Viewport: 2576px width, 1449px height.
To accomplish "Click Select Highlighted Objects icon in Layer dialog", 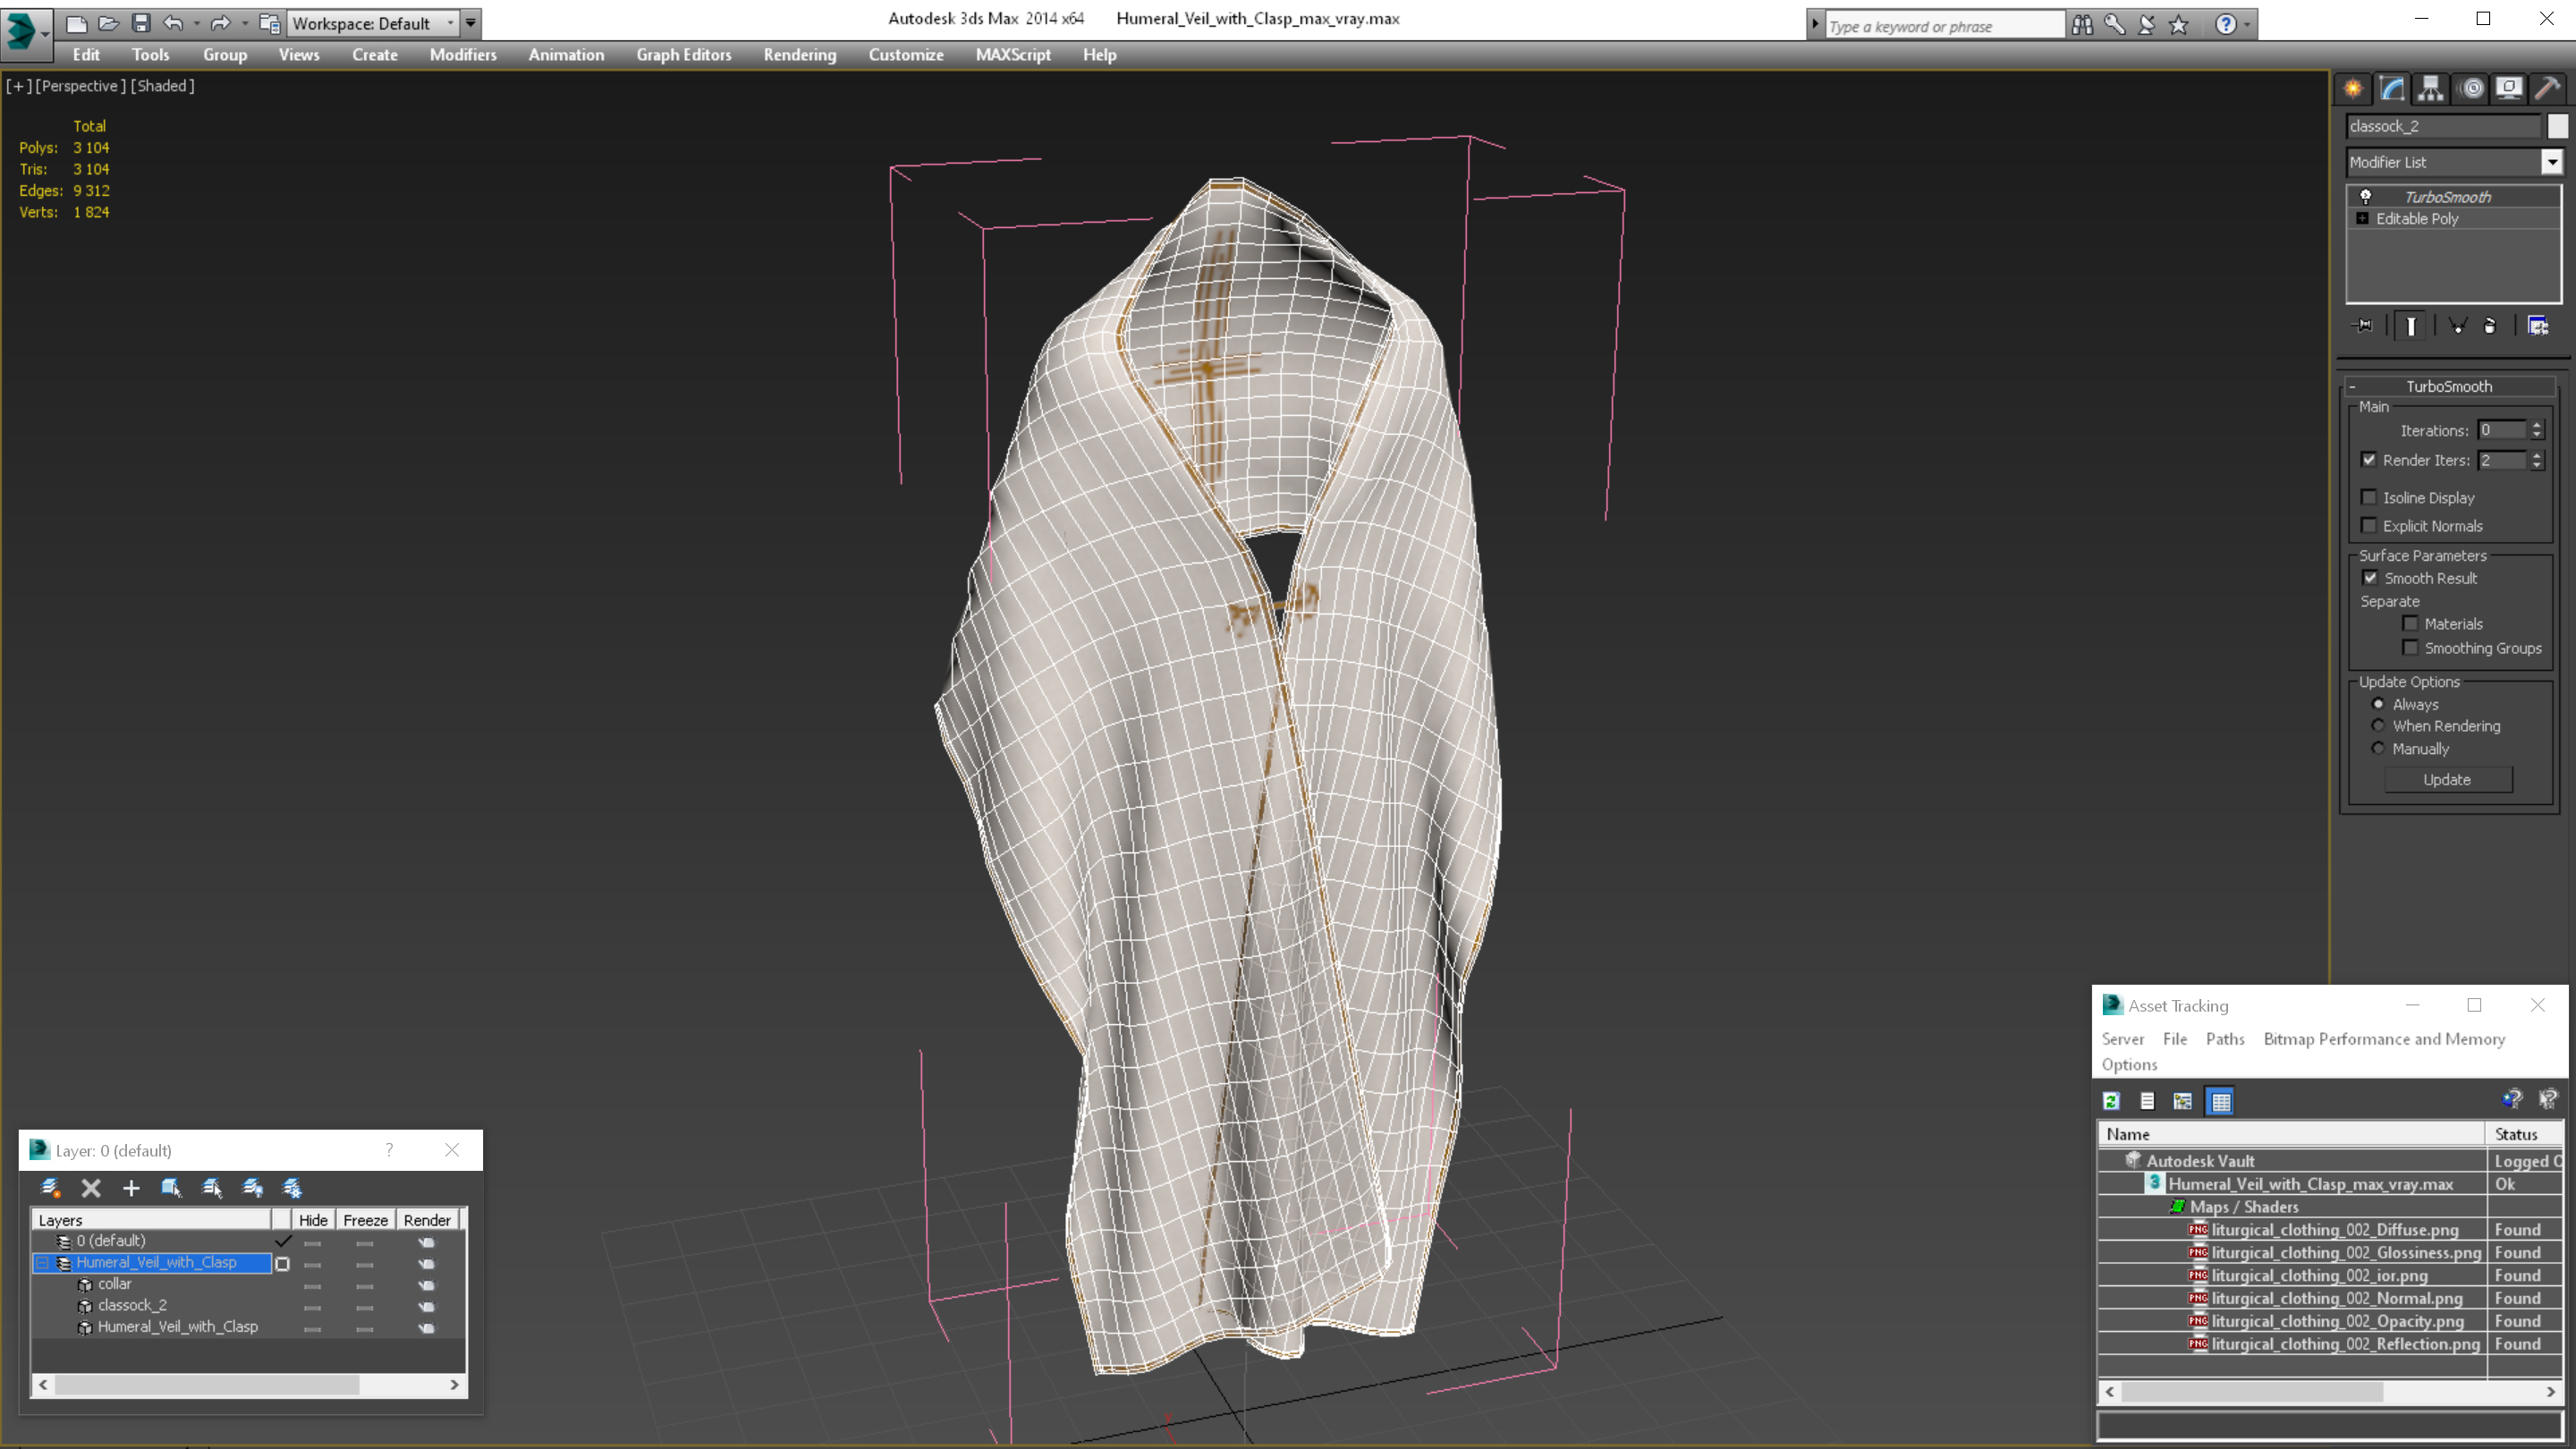I will pos(171,1188).
